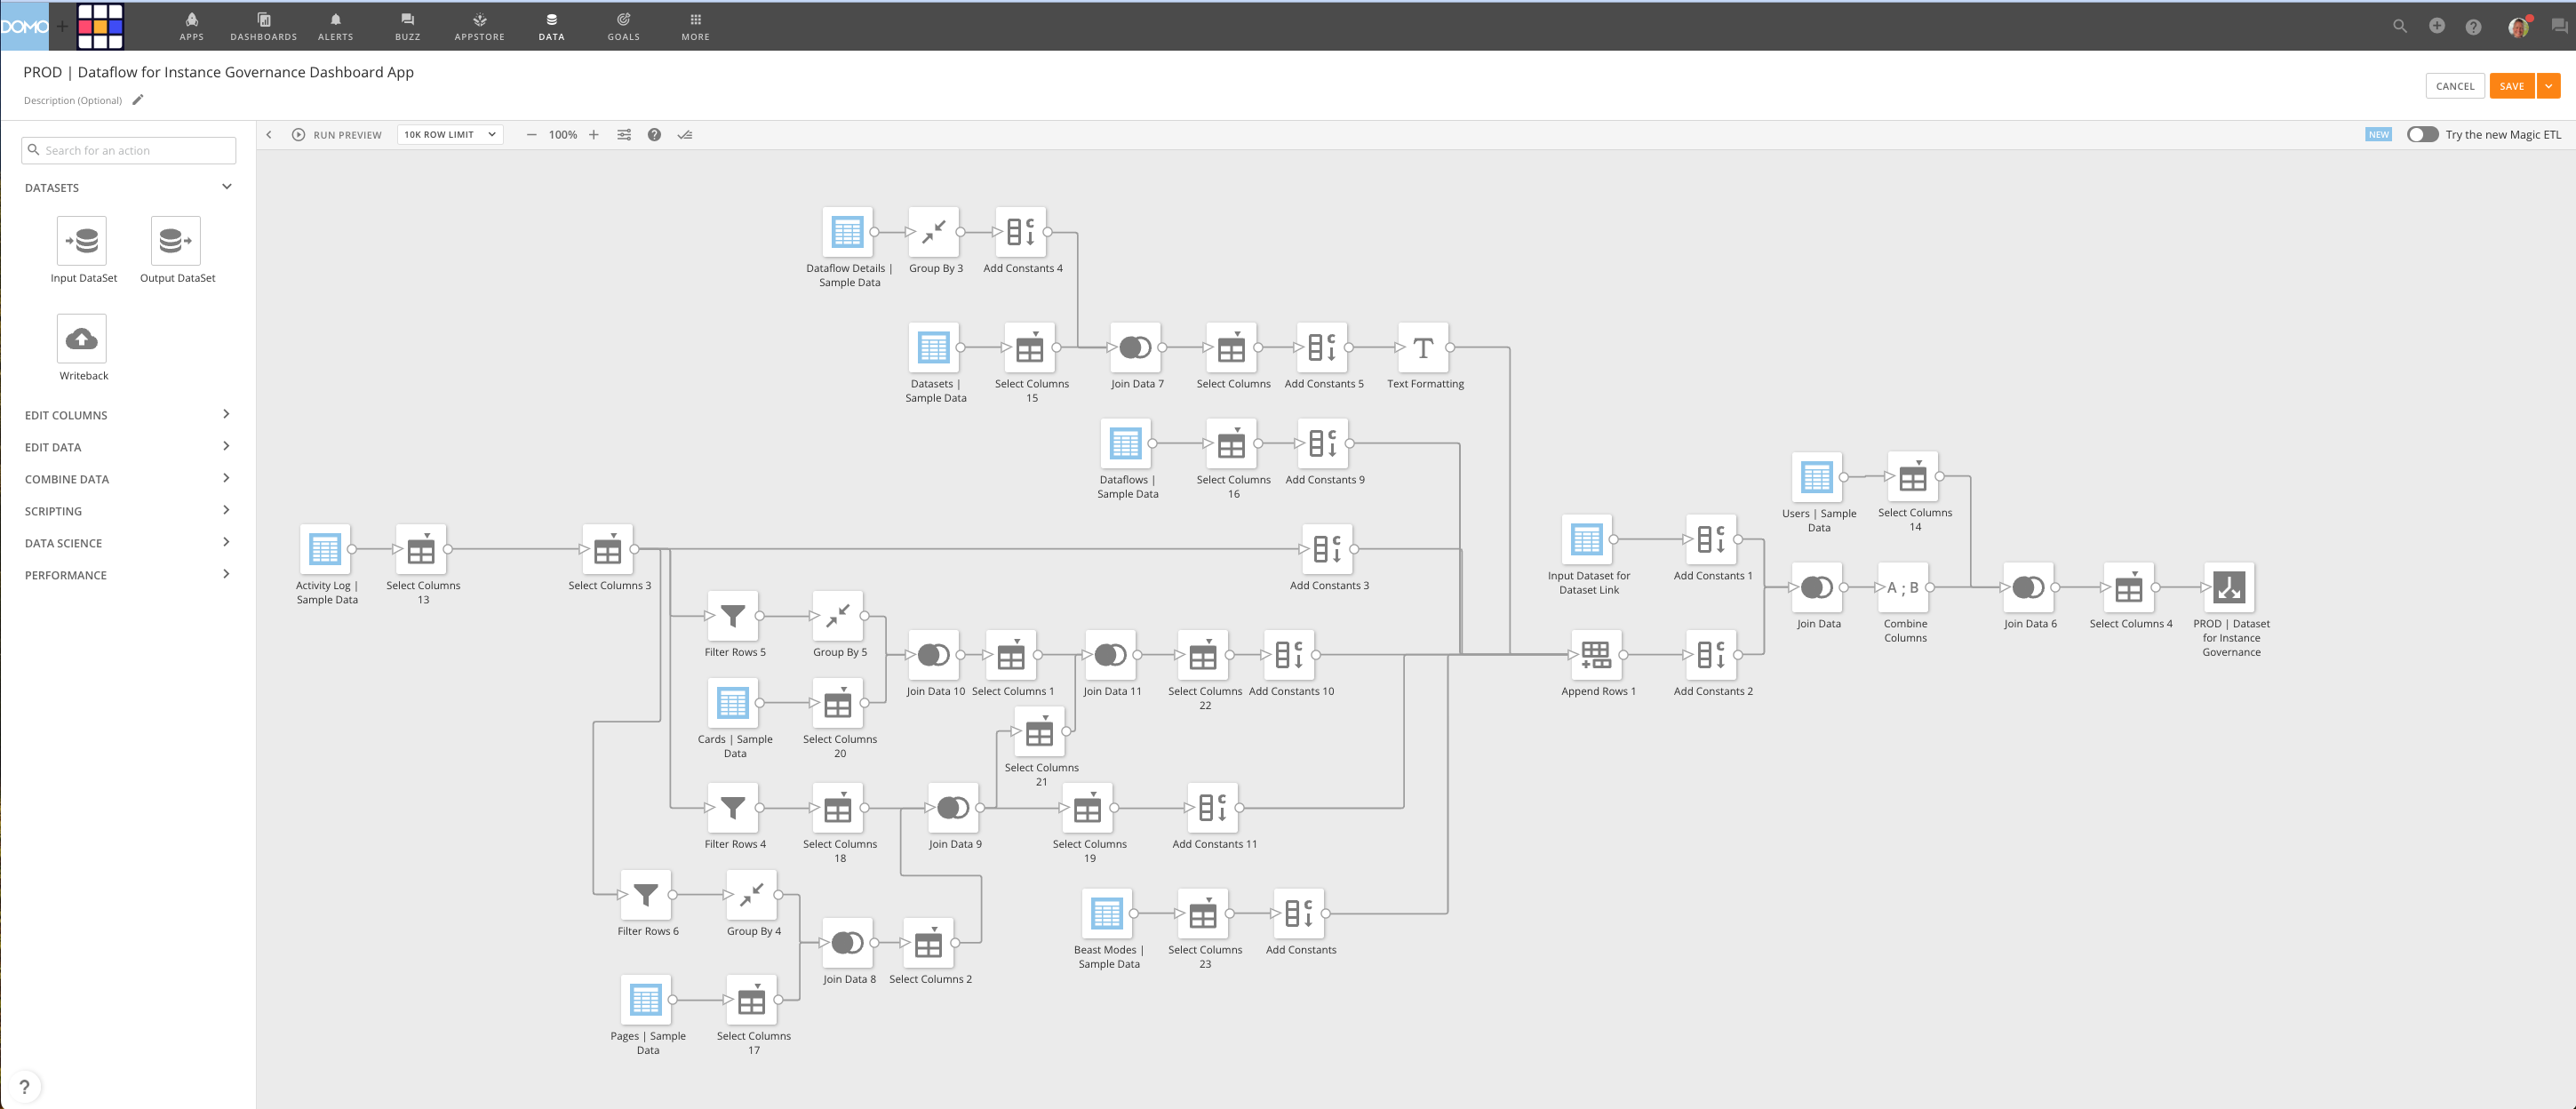Select the Output DataSet action icon

tap(176, 241)
